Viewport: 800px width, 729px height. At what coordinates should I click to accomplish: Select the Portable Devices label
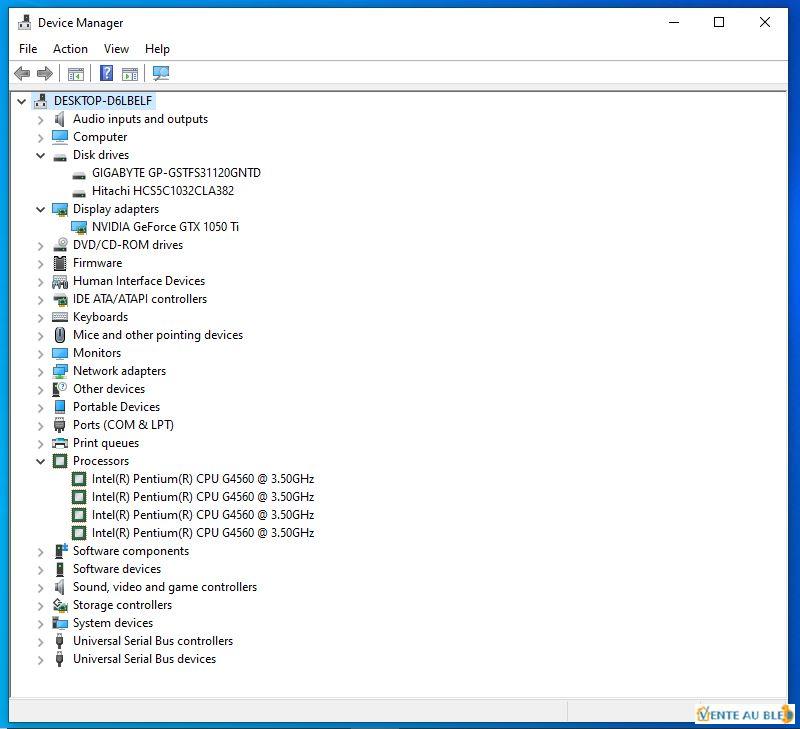(116, 407)
